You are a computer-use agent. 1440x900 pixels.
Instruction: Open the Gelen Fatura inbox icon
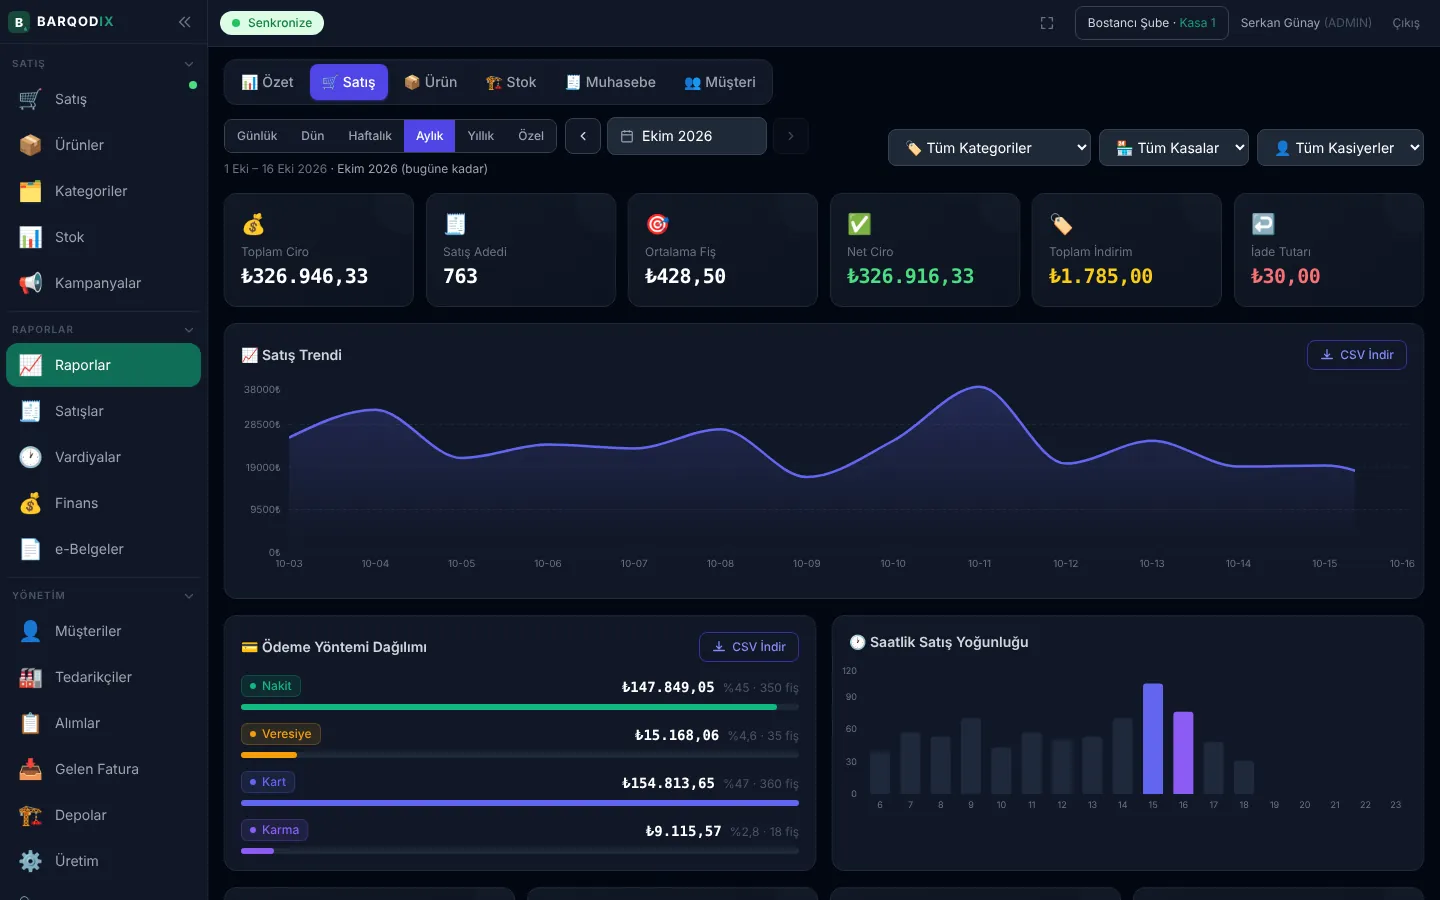31,769
